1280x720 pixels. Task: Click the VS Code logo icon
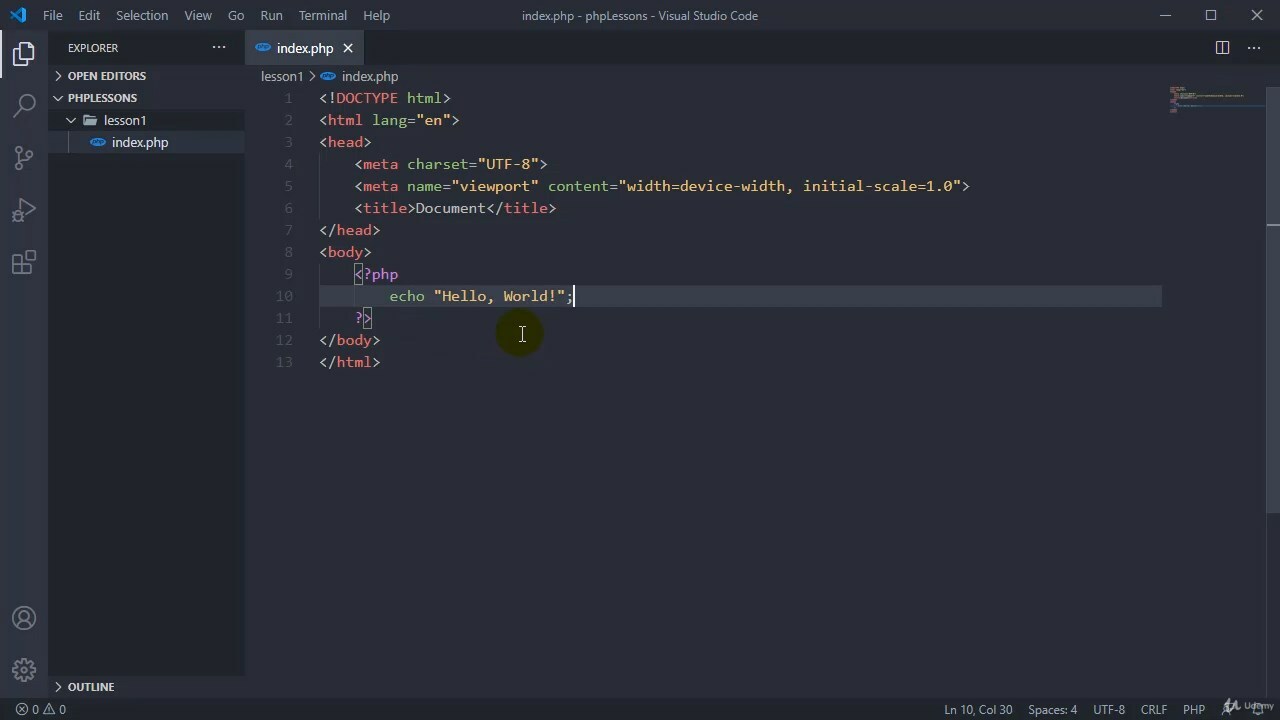tap(17, 15)
